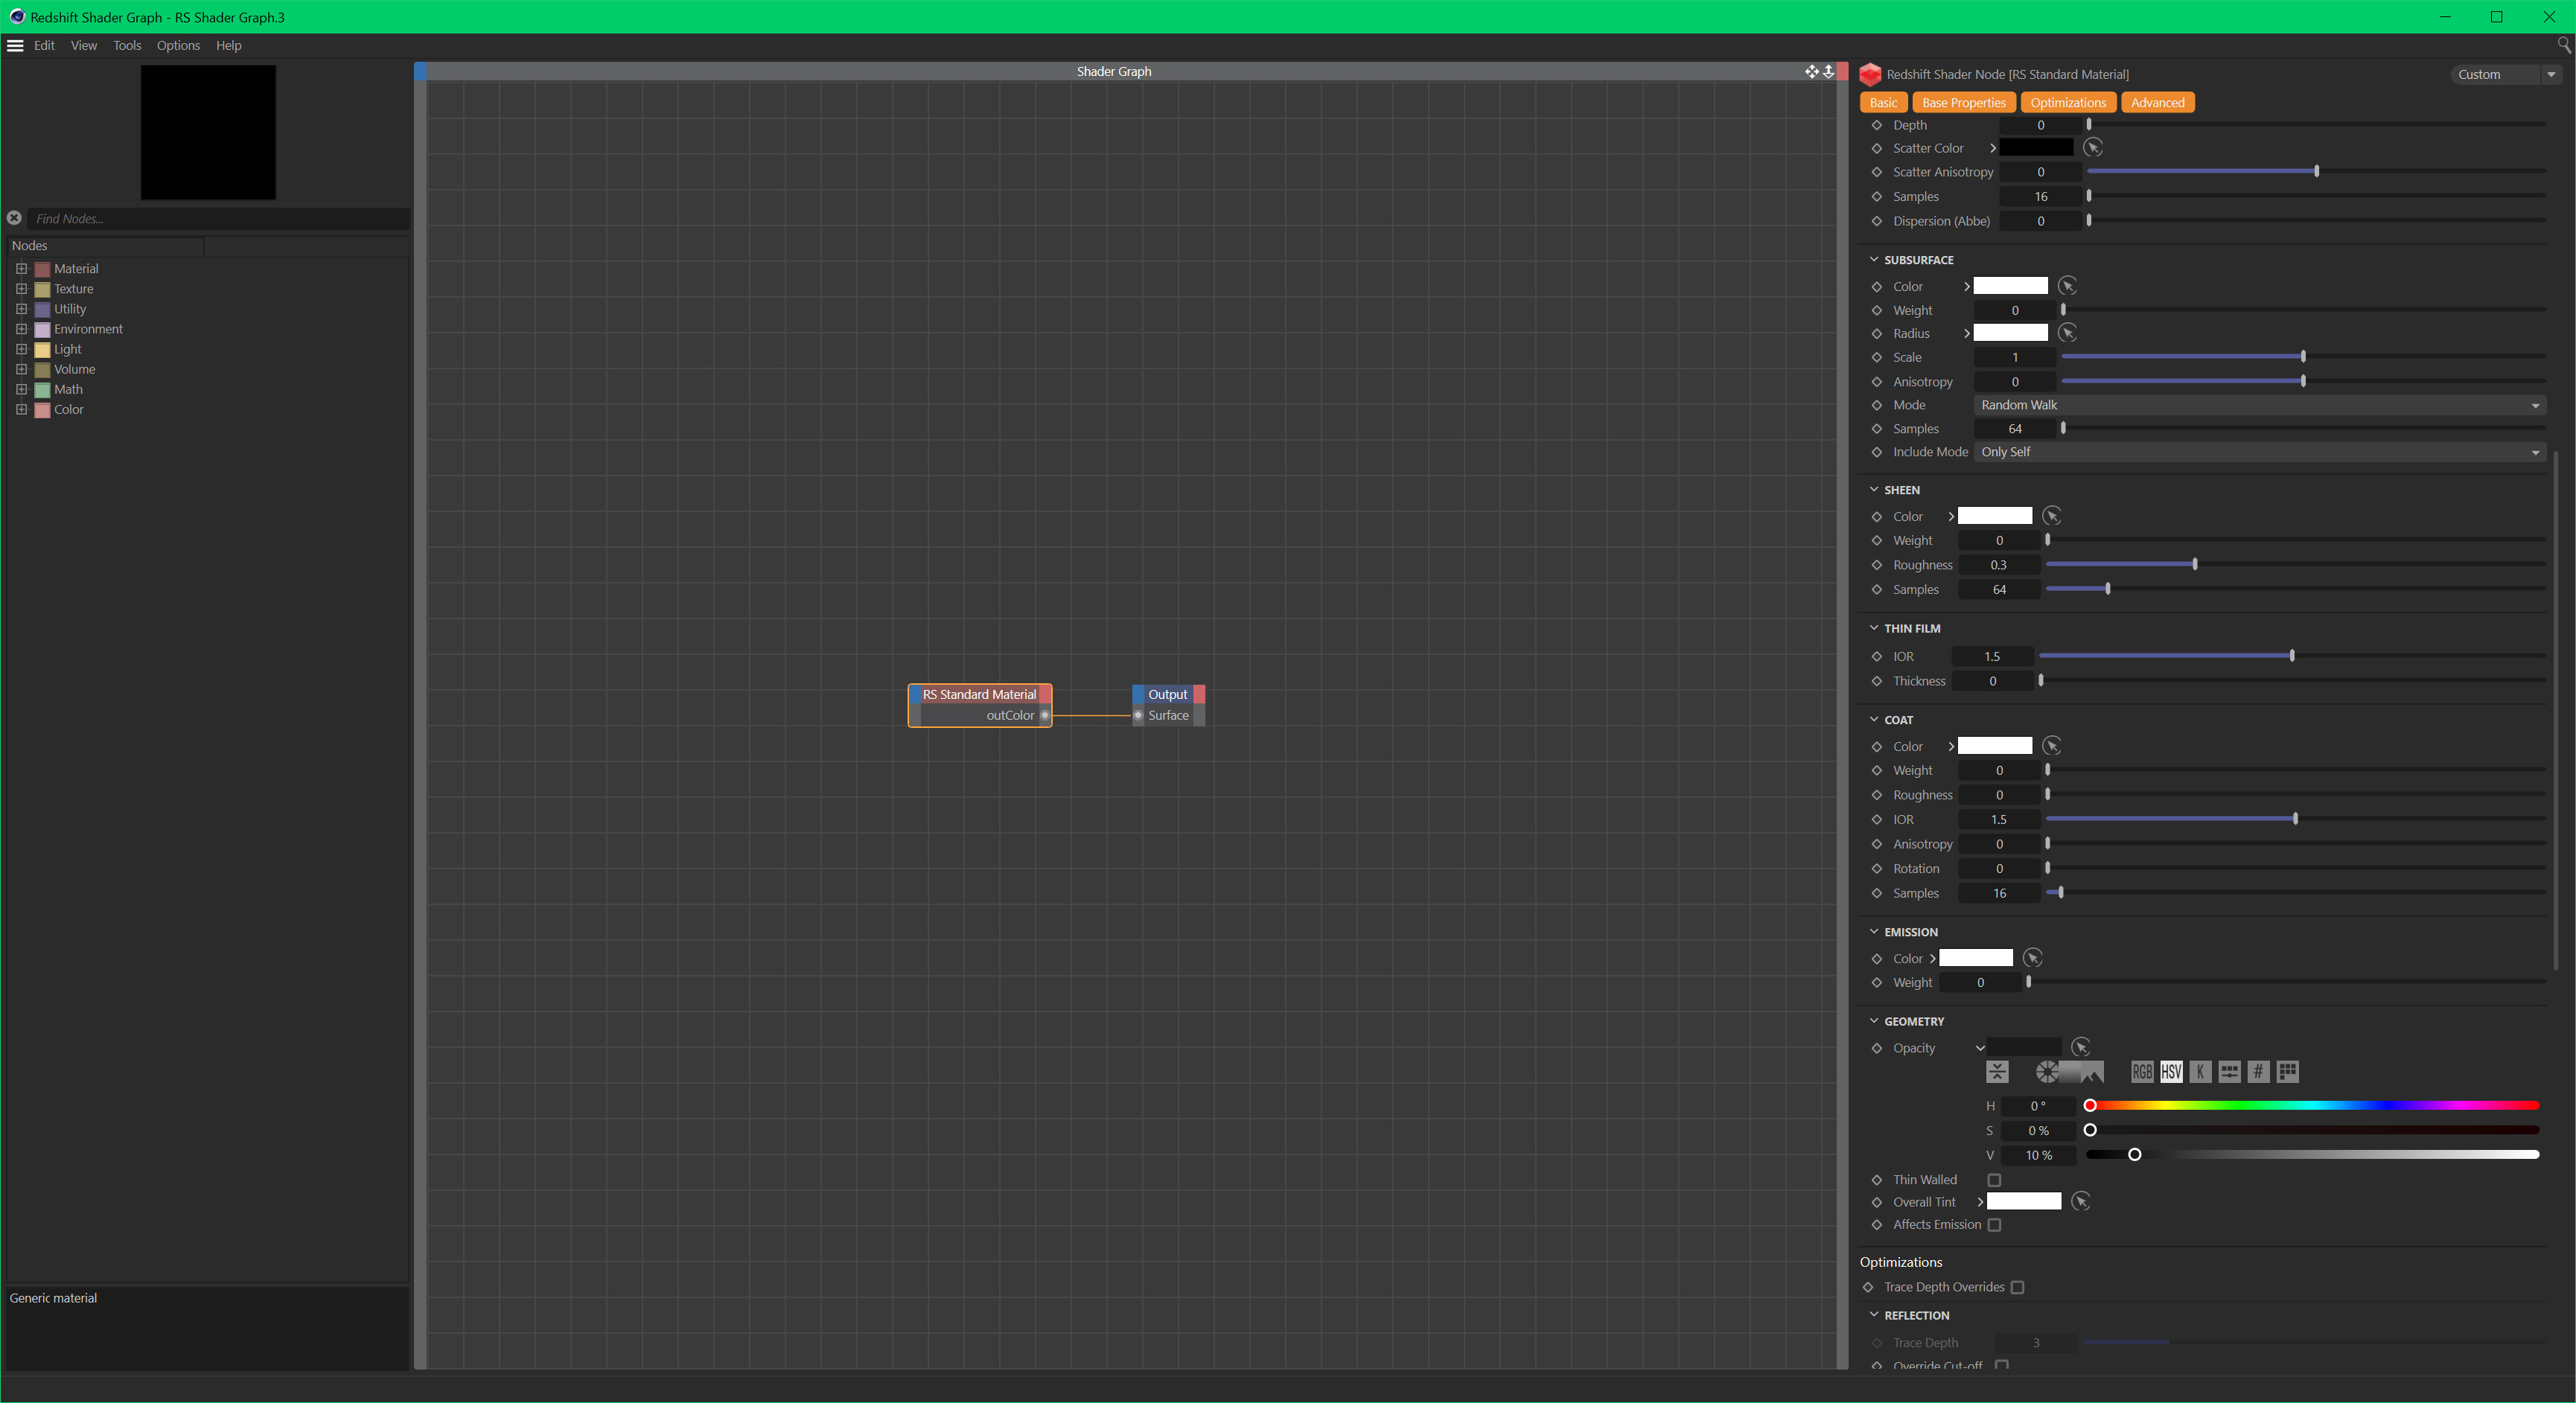
Task: Switch to the Base Properties tab
Action: click(1963, 102)
